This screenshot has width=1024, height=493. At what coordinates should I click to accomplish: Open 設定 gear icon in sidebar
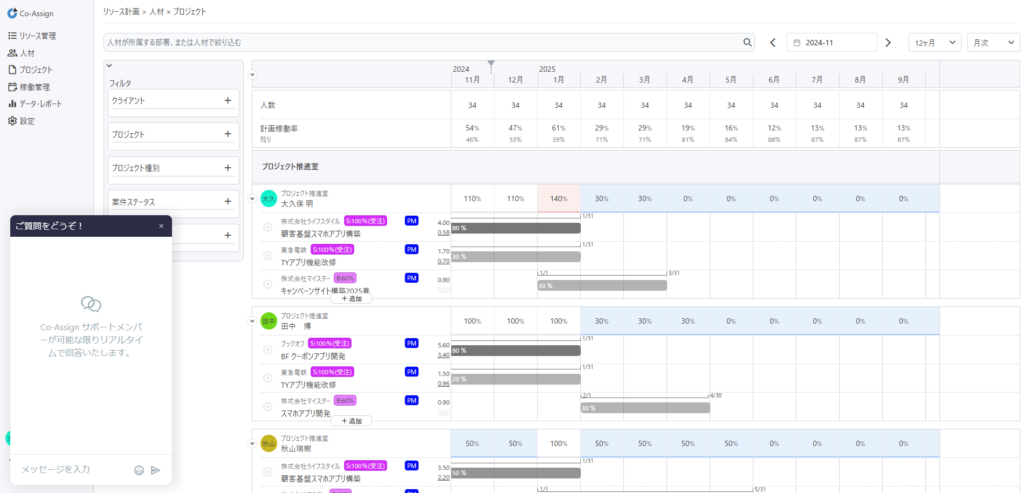[x=12, y=121]
